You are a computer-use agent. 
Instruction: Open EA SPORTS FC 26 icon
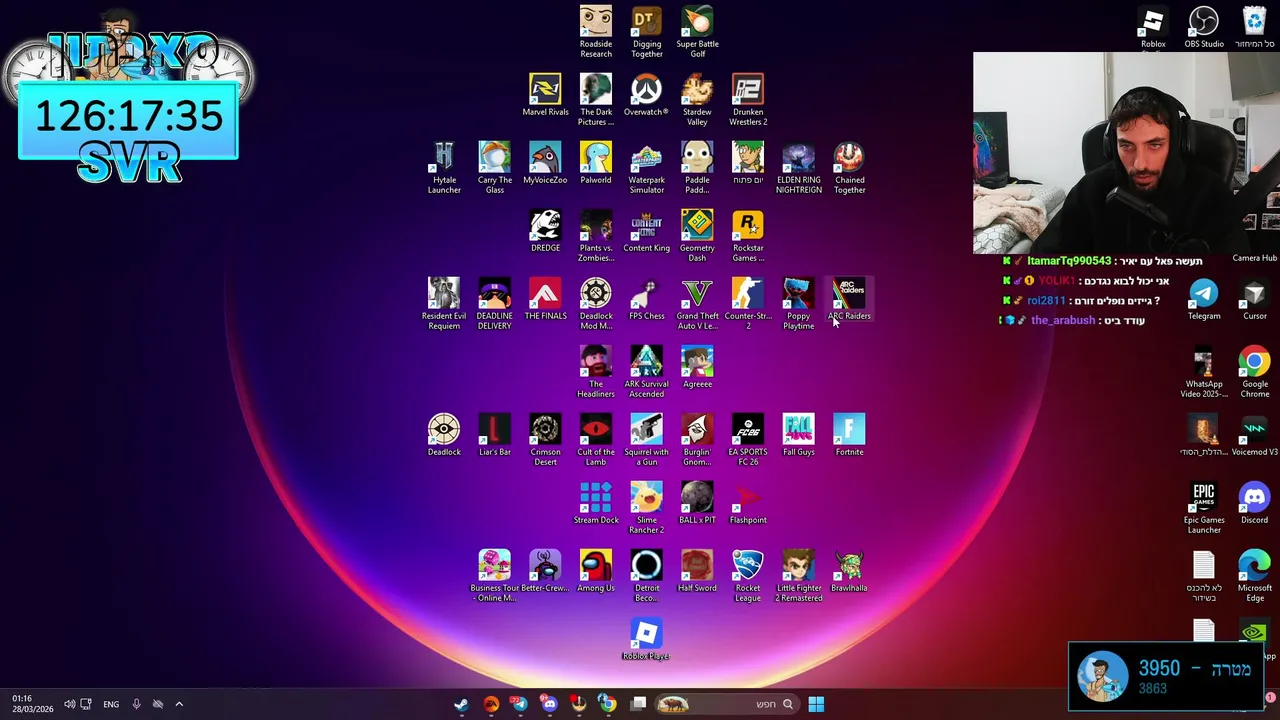pos(748,440)
